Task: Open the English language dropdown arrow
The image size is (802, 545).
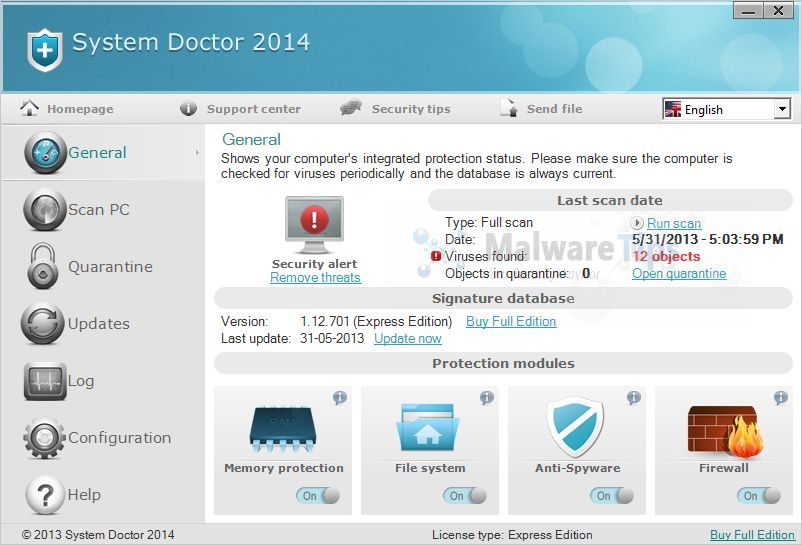Action: [x=782, y=109]
